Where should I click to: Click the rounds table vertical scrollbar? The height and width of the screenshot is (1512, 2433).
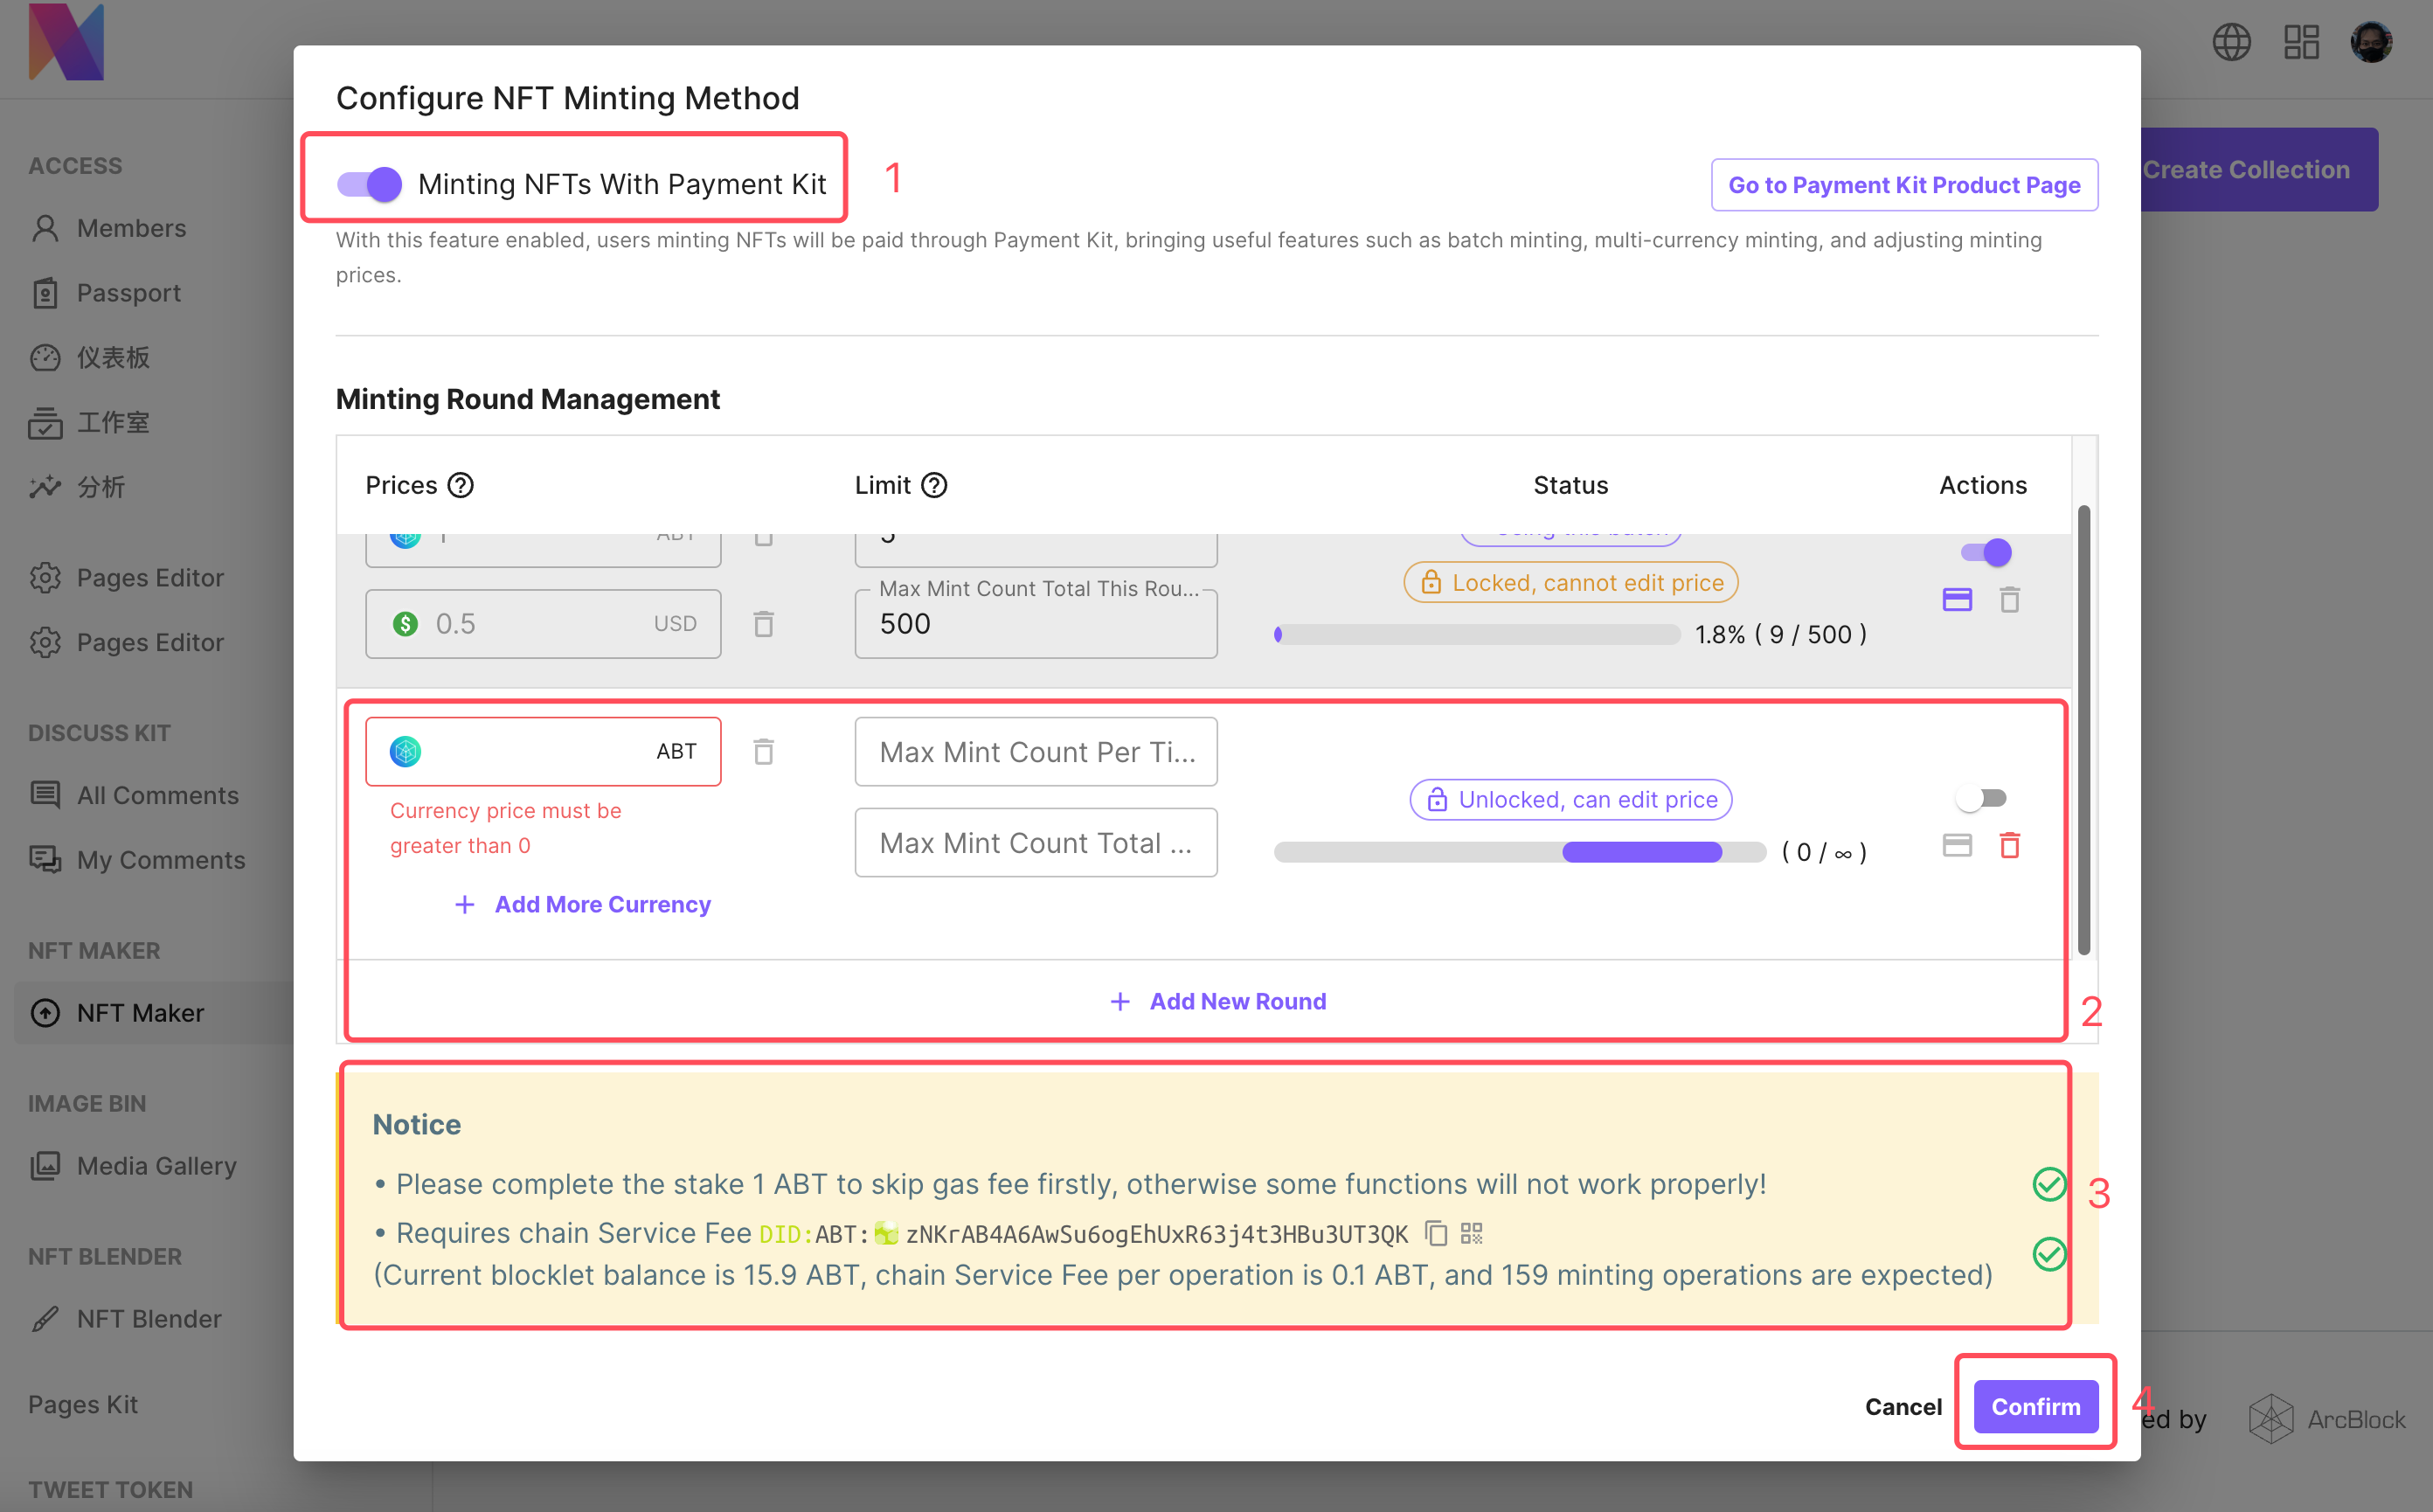click(2084, 730)
